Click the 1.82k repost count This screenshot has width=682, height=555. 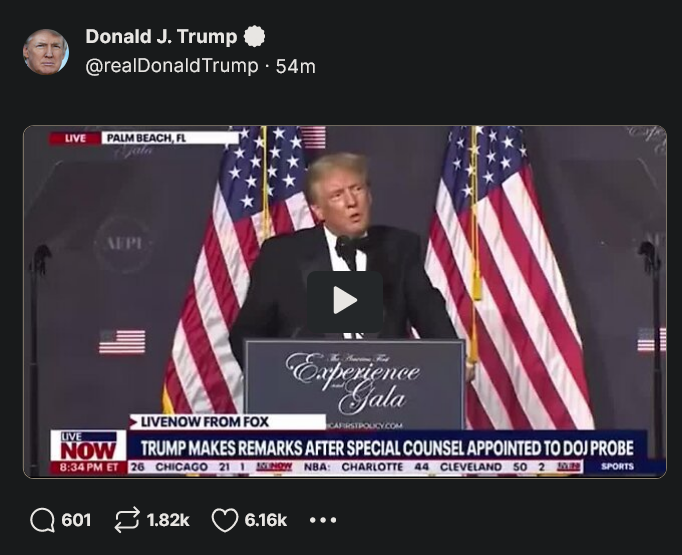168,520
